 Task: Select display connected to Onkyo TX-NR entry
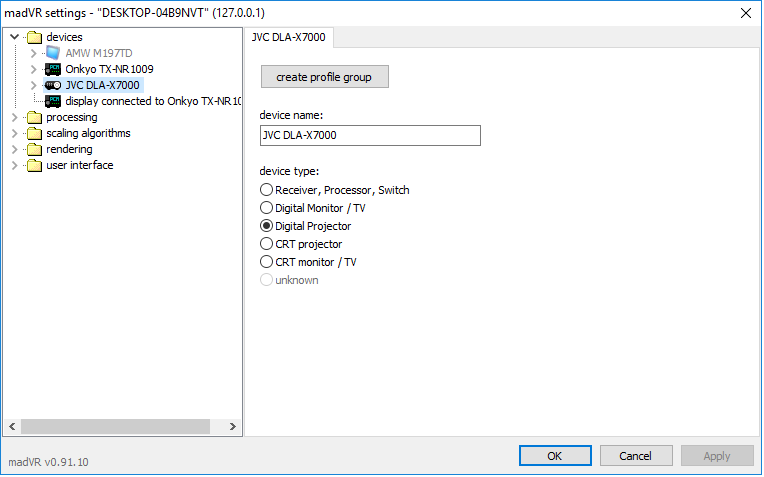point(153,101)
